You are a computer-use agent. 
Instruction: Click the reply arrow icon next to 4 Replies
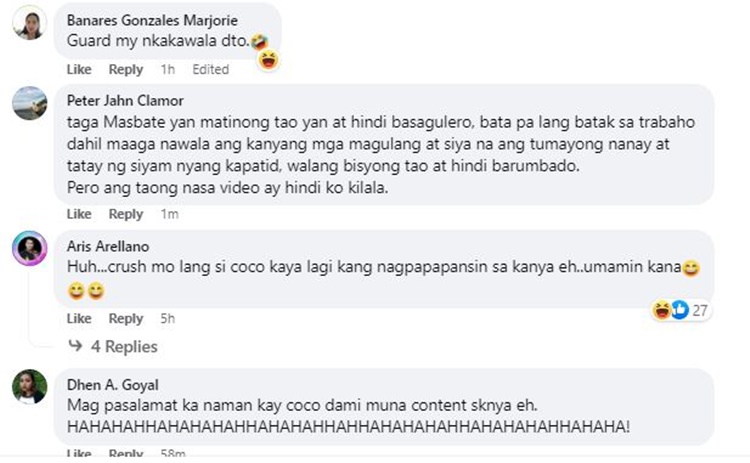click(75, 345)
